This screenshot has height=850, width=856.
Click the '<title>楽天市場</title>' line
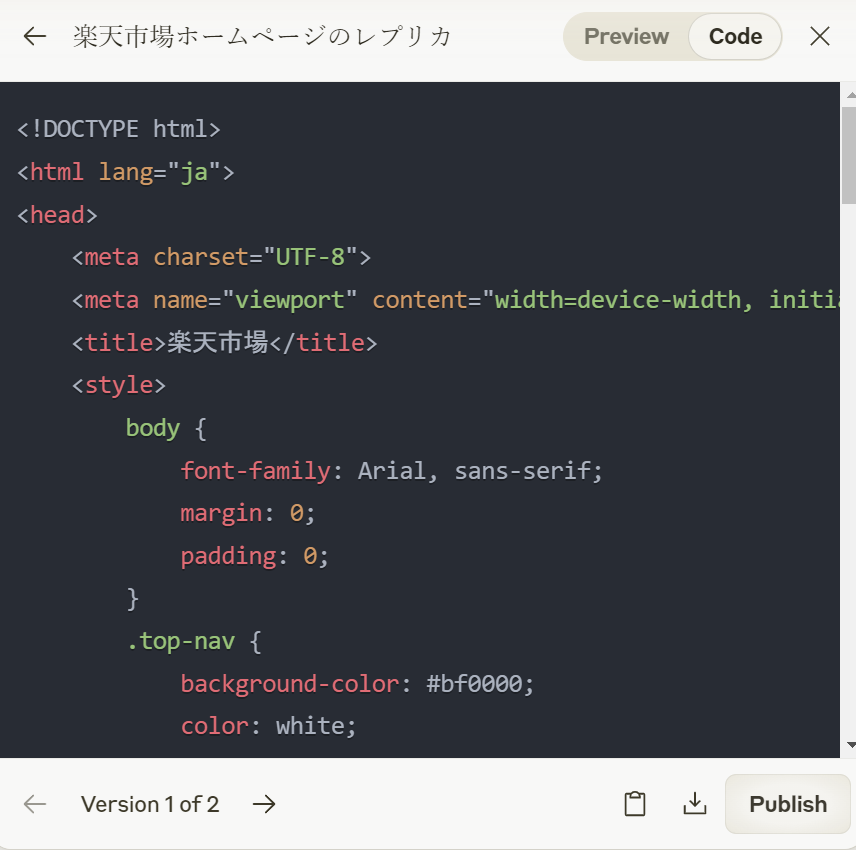[224, 343]
